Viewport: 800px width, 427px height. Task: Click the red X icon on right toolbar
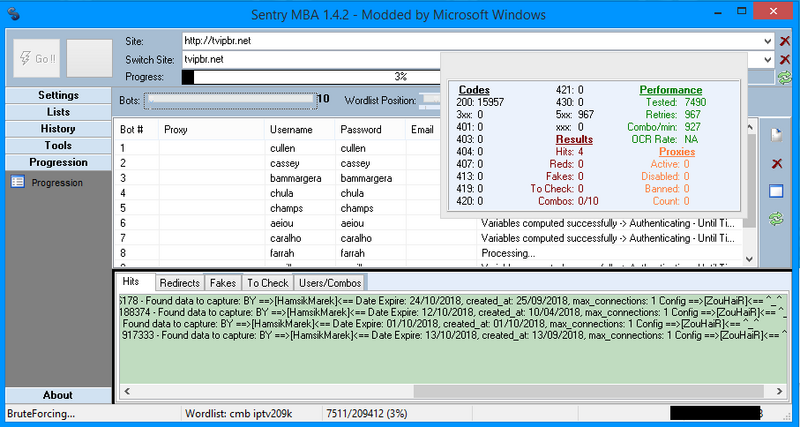click(776, 163)
